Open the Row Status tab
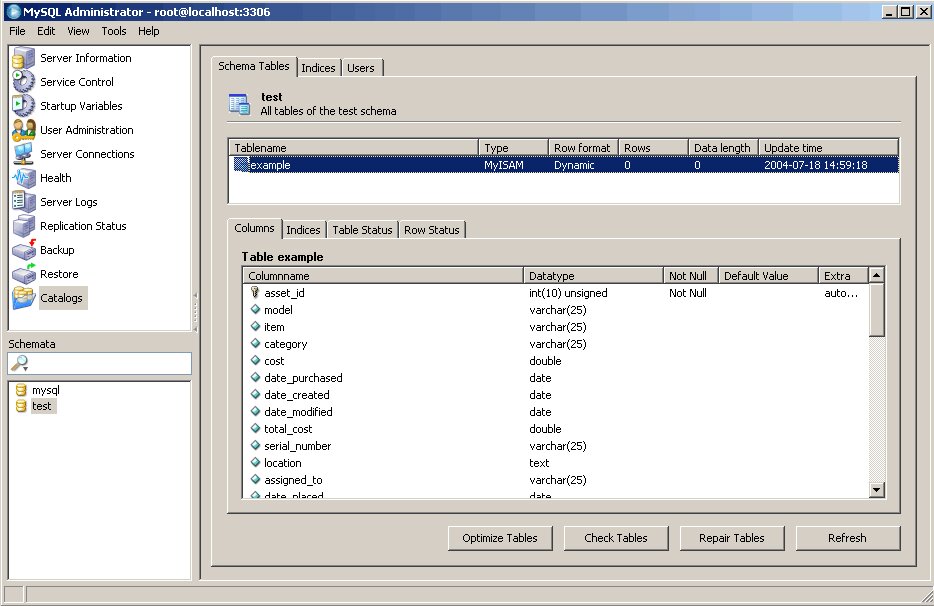The width and height of the screenshot is (934, 606). point(432,230)
